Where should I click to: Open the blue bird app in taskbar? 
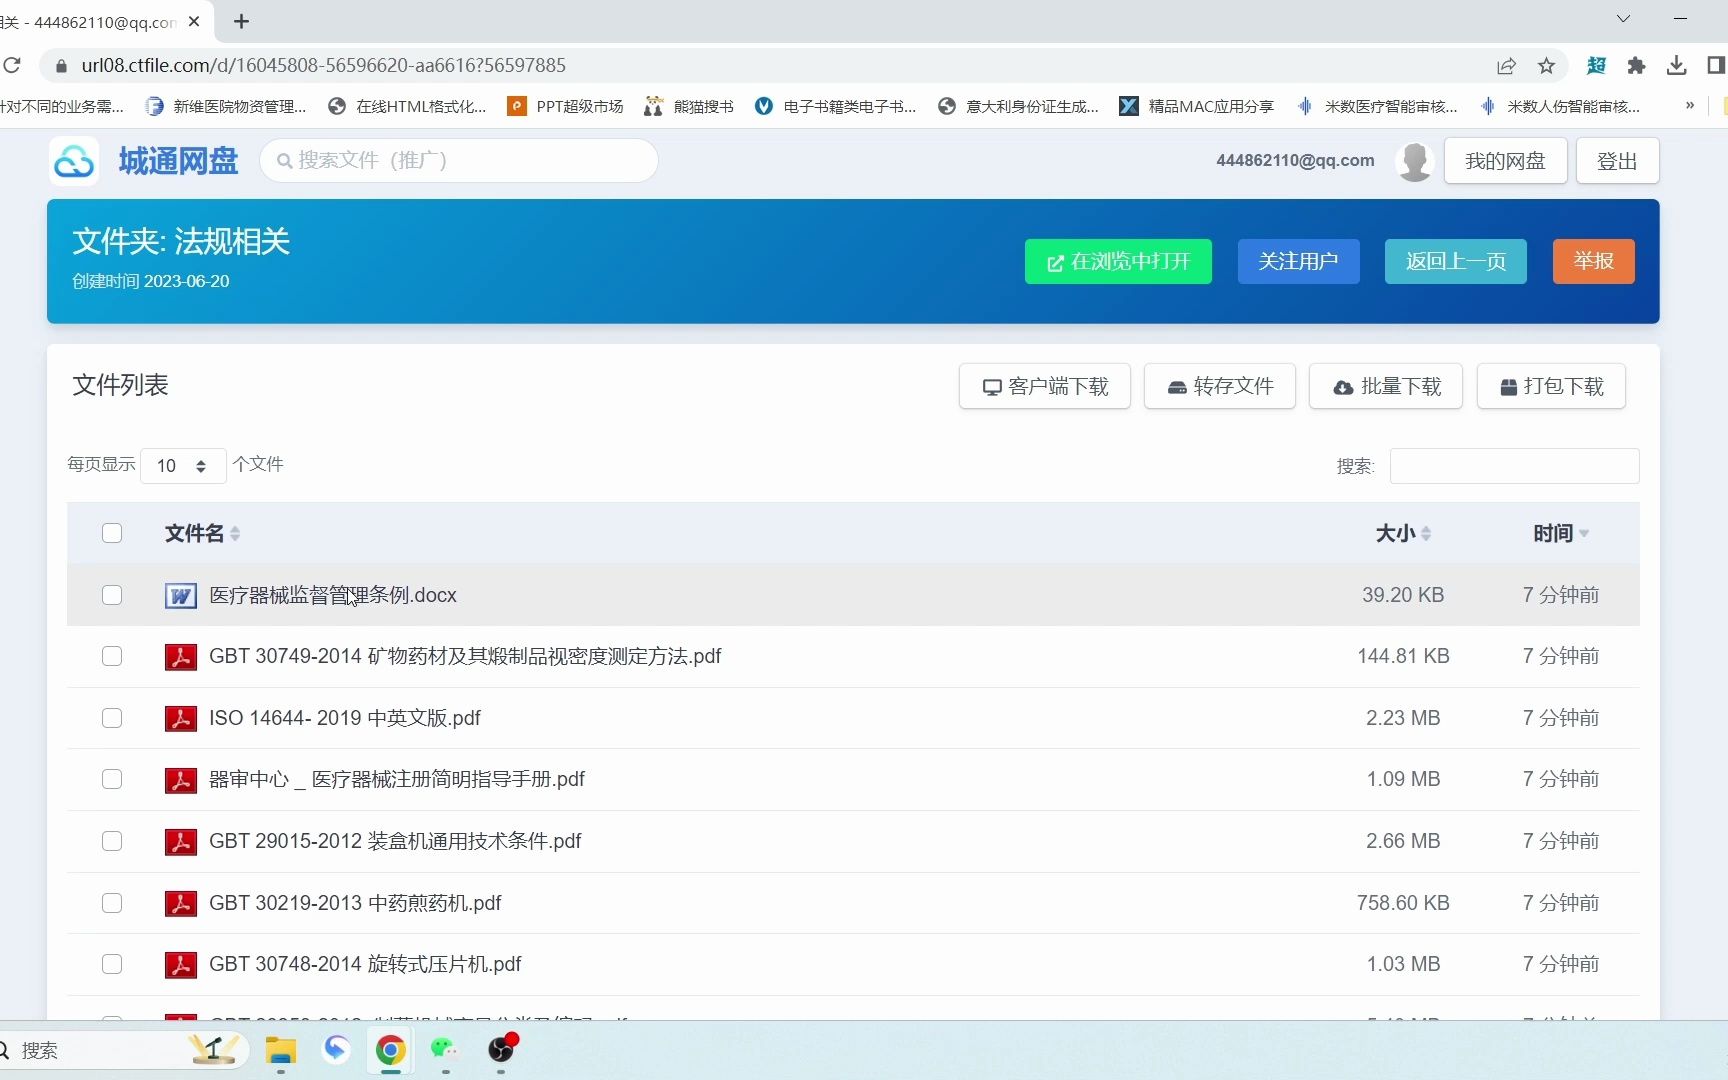click(x=336, y=1049)
